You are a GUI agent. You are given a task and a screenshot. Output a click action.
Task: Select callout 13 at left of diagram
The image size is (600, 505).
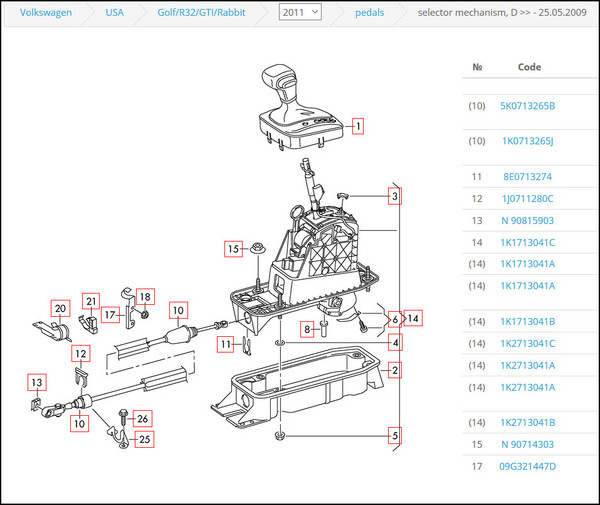[x=36, y=383]
